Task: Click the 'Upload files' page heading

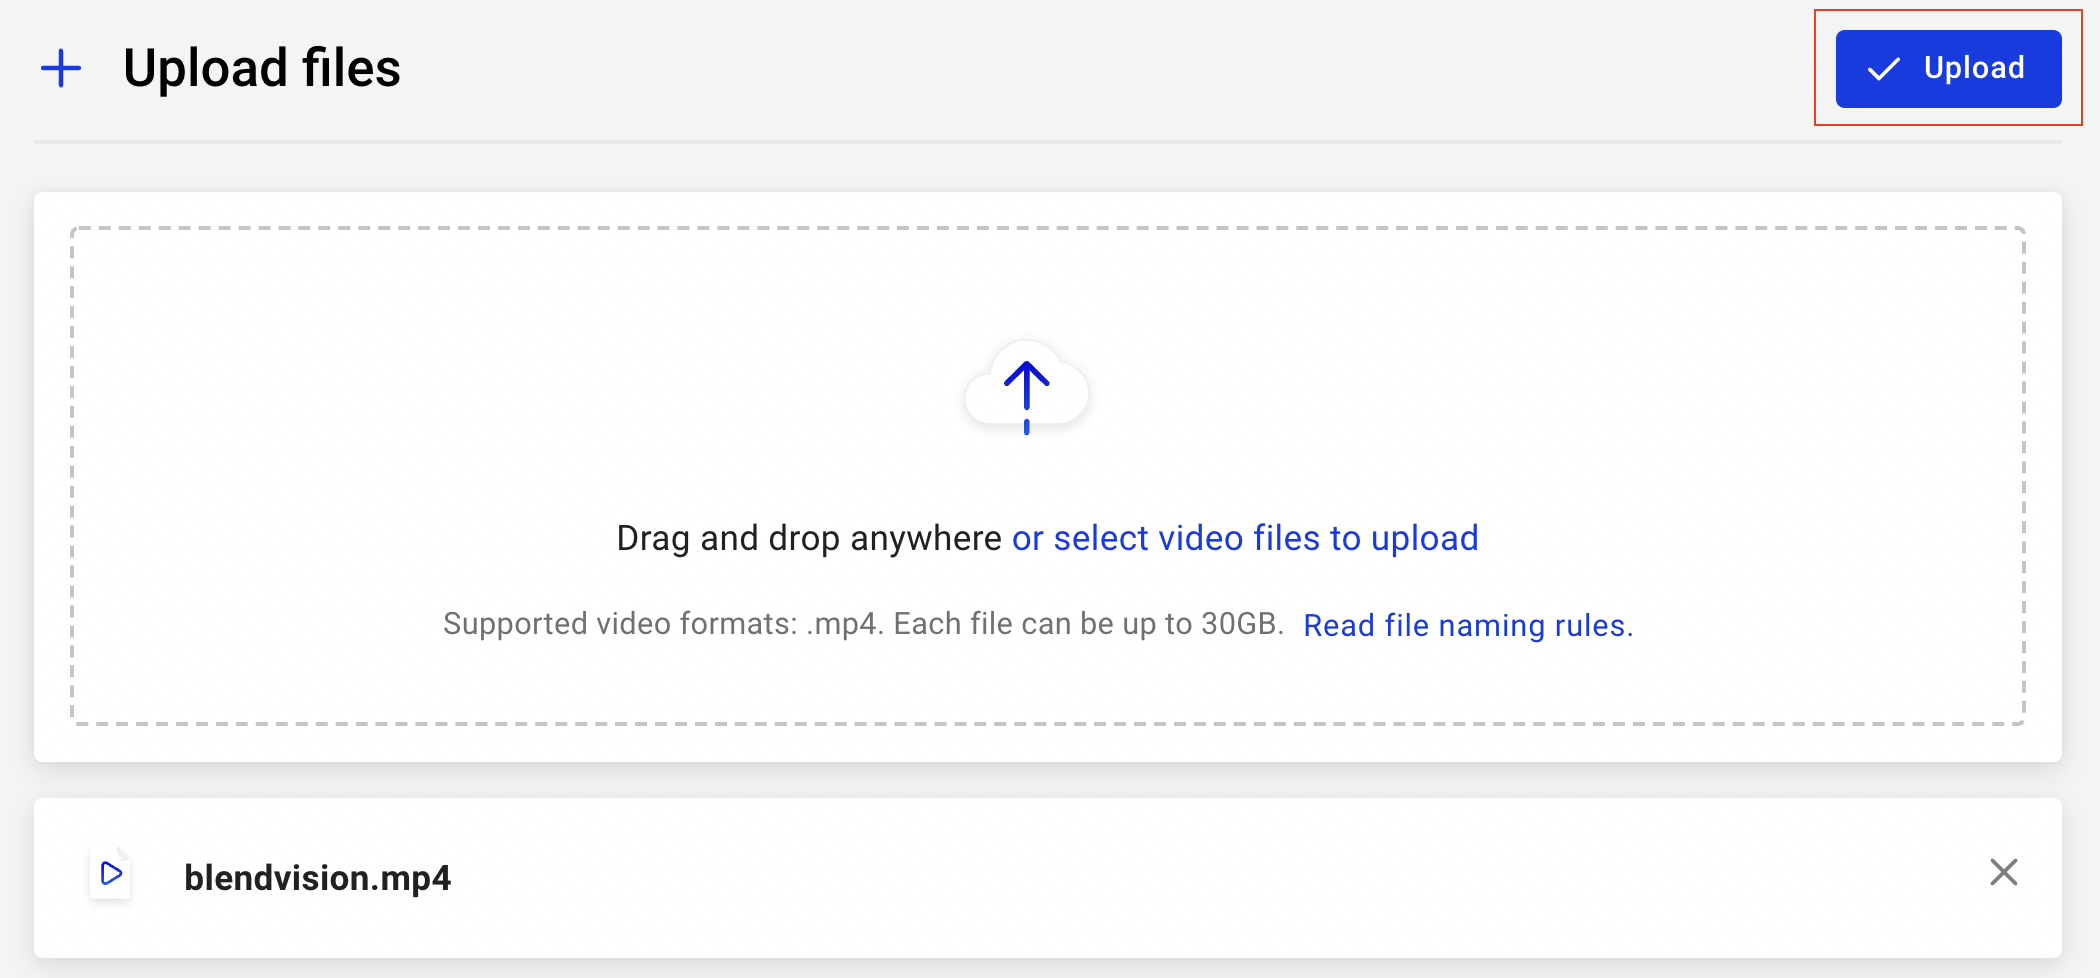Action: click(x=261, y=68)
